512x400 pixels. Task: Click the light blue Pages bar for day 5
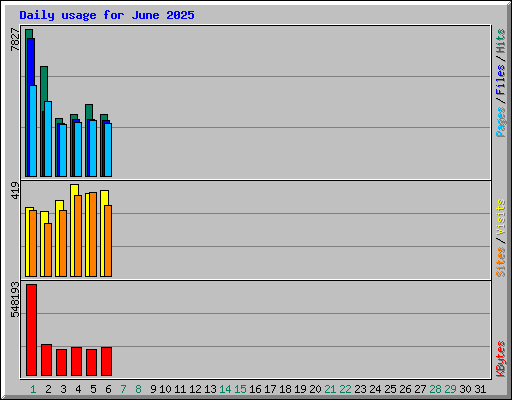pos(93,148)
